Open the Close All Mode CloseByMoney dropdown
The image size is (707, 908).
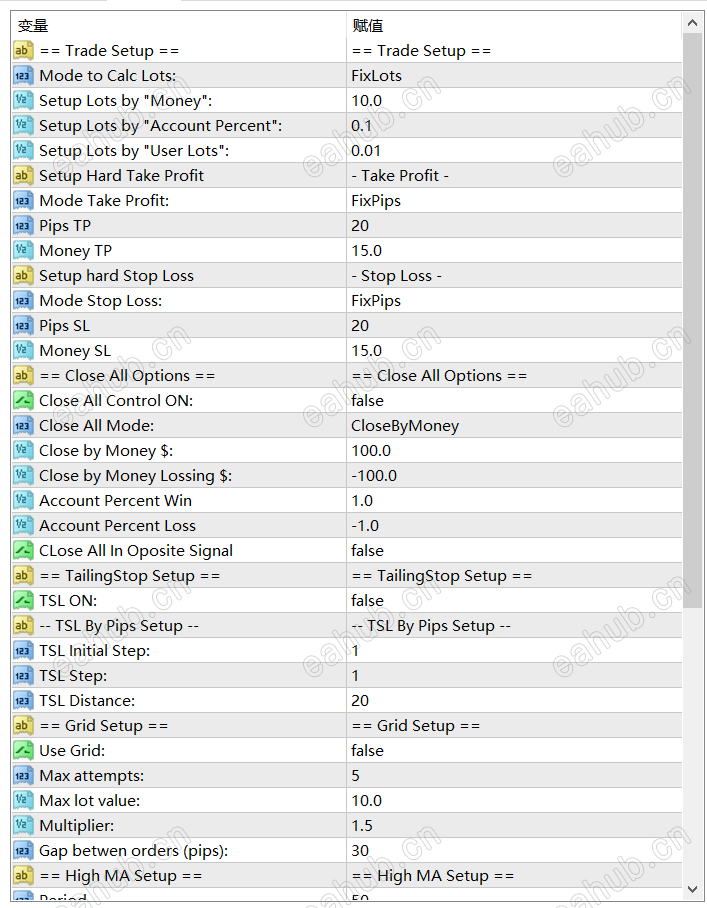click(405, 425)
